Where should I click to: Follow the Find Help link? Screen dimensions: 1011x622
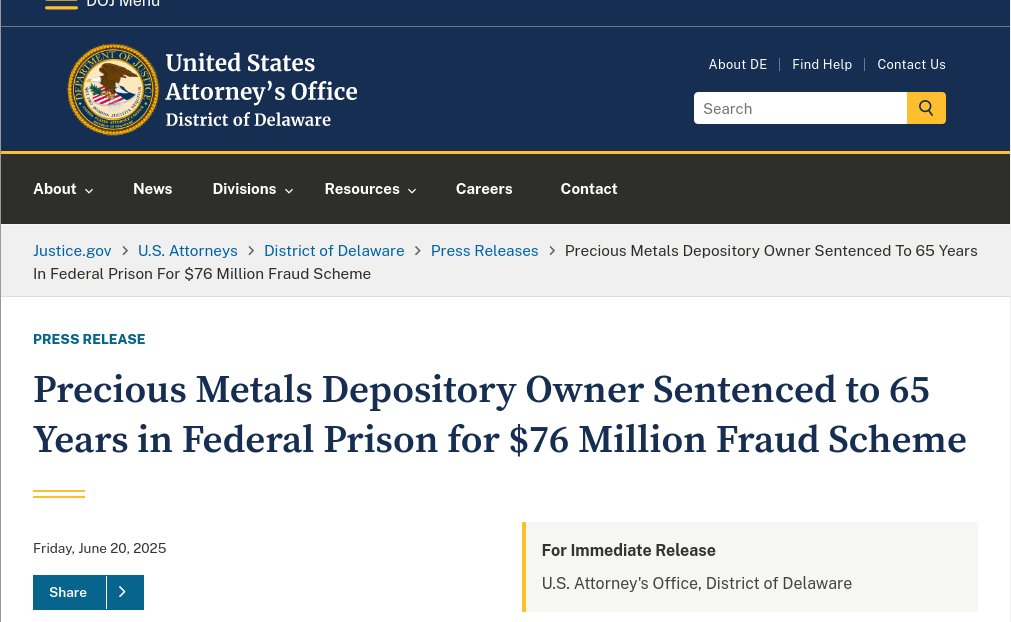822,64
